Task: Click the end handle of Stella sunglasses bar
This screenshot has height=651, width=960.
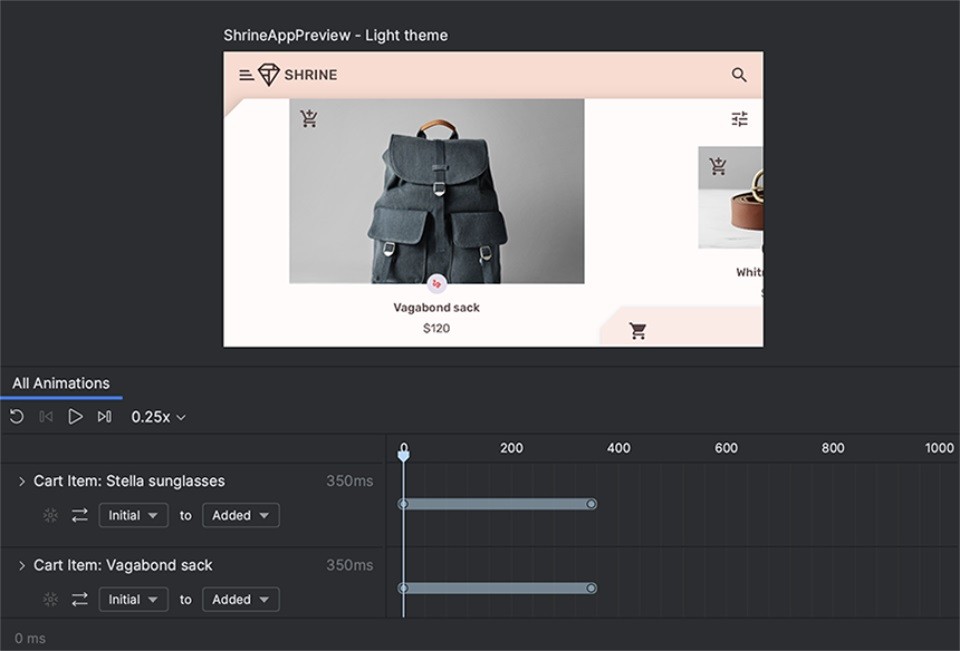Action: [591, 504]
